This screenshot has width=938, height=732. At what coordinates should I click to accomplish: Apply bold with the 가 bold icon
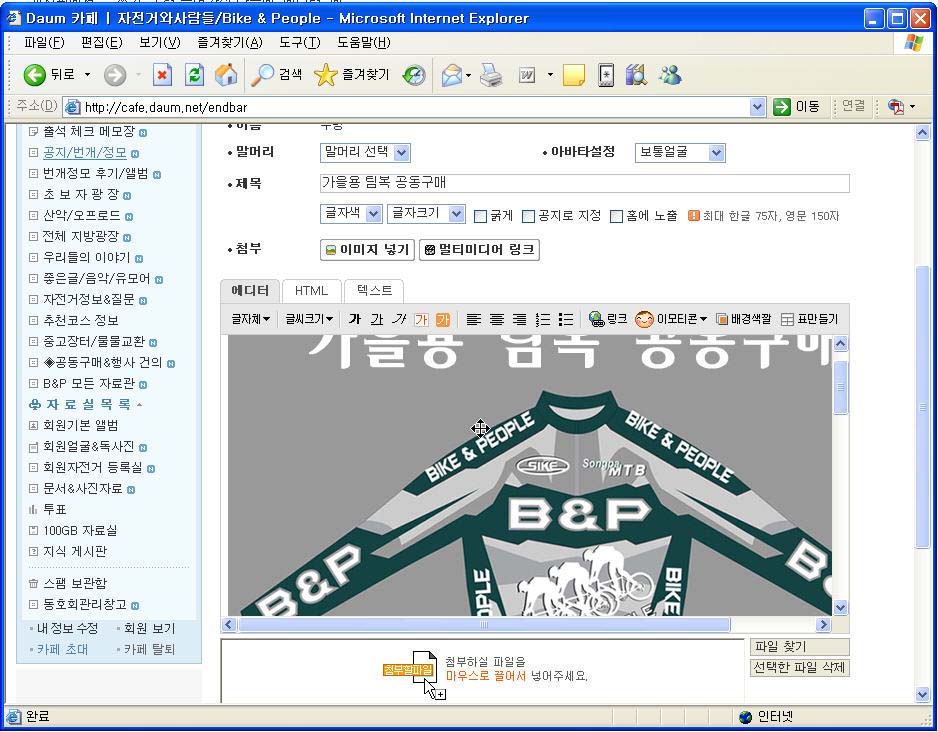355,319
